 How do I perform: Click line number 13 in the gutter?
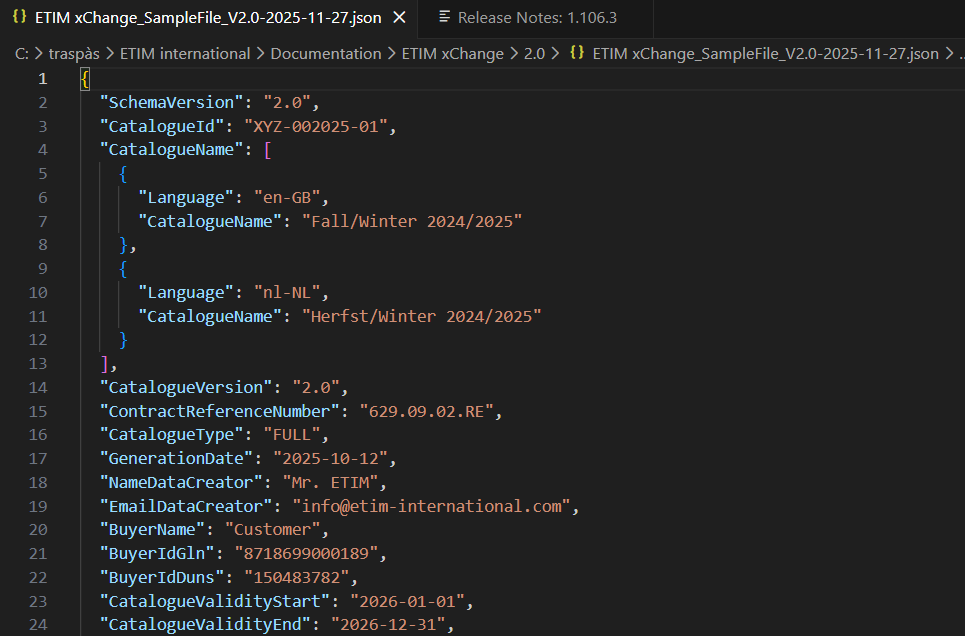click(x=38, y=363)
